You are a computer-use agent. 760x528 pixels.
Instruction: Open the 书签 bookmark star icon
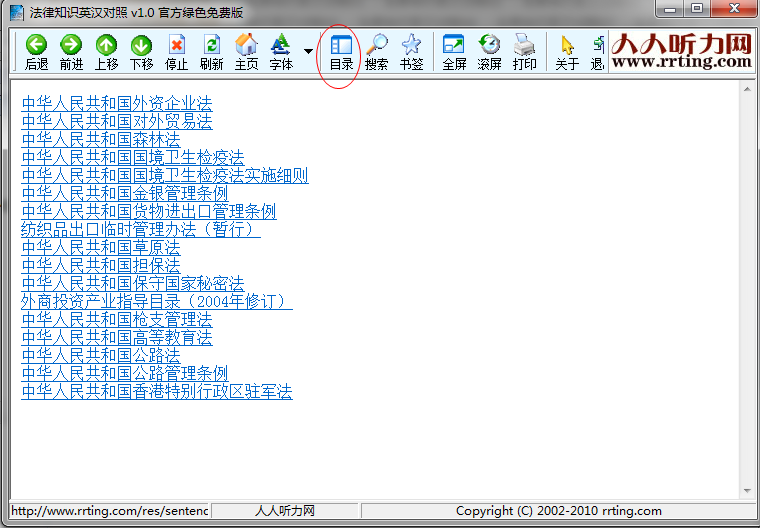[x=412, y=45]
